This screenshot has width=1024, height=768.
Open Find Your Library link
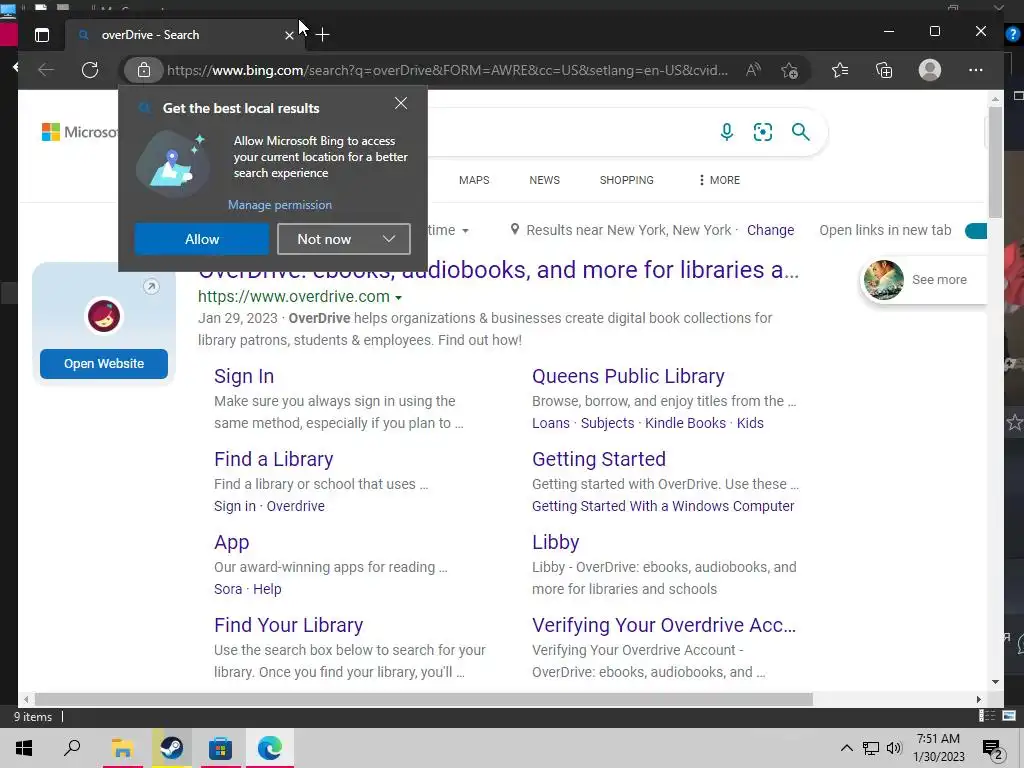pos(289,625)
